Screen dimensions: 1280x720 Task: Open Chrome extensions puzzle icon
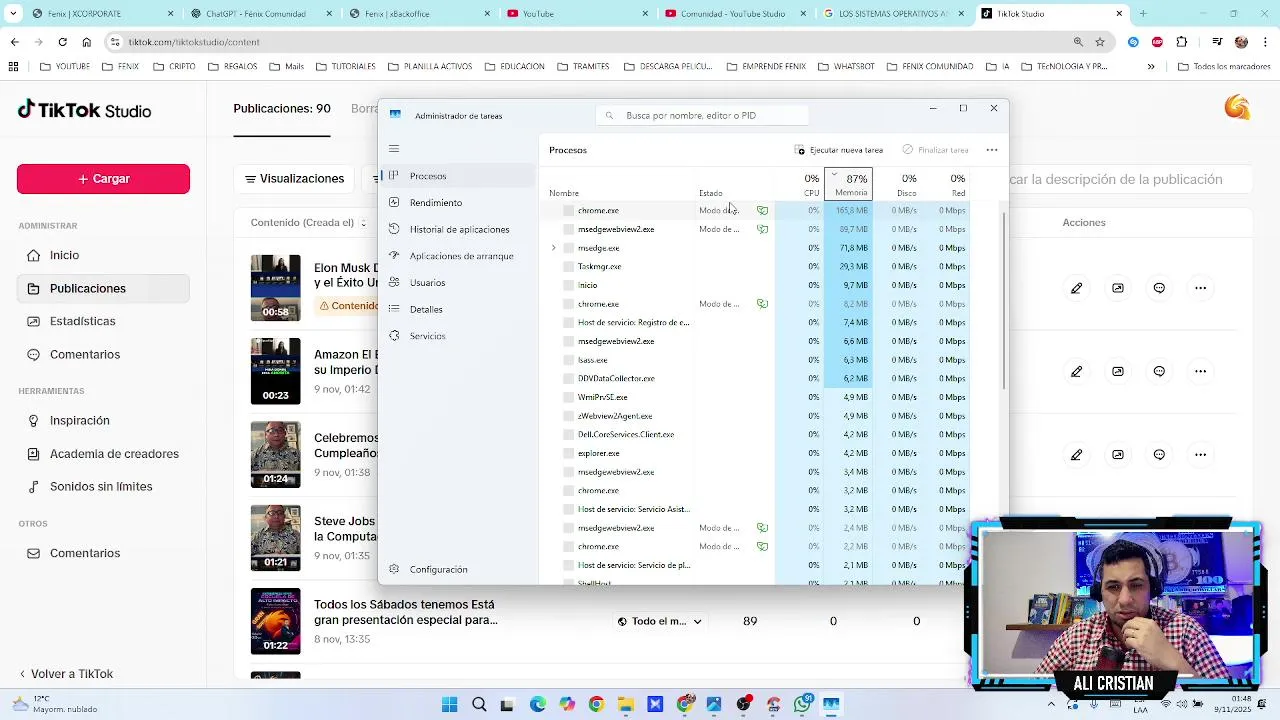point(1182,42)
